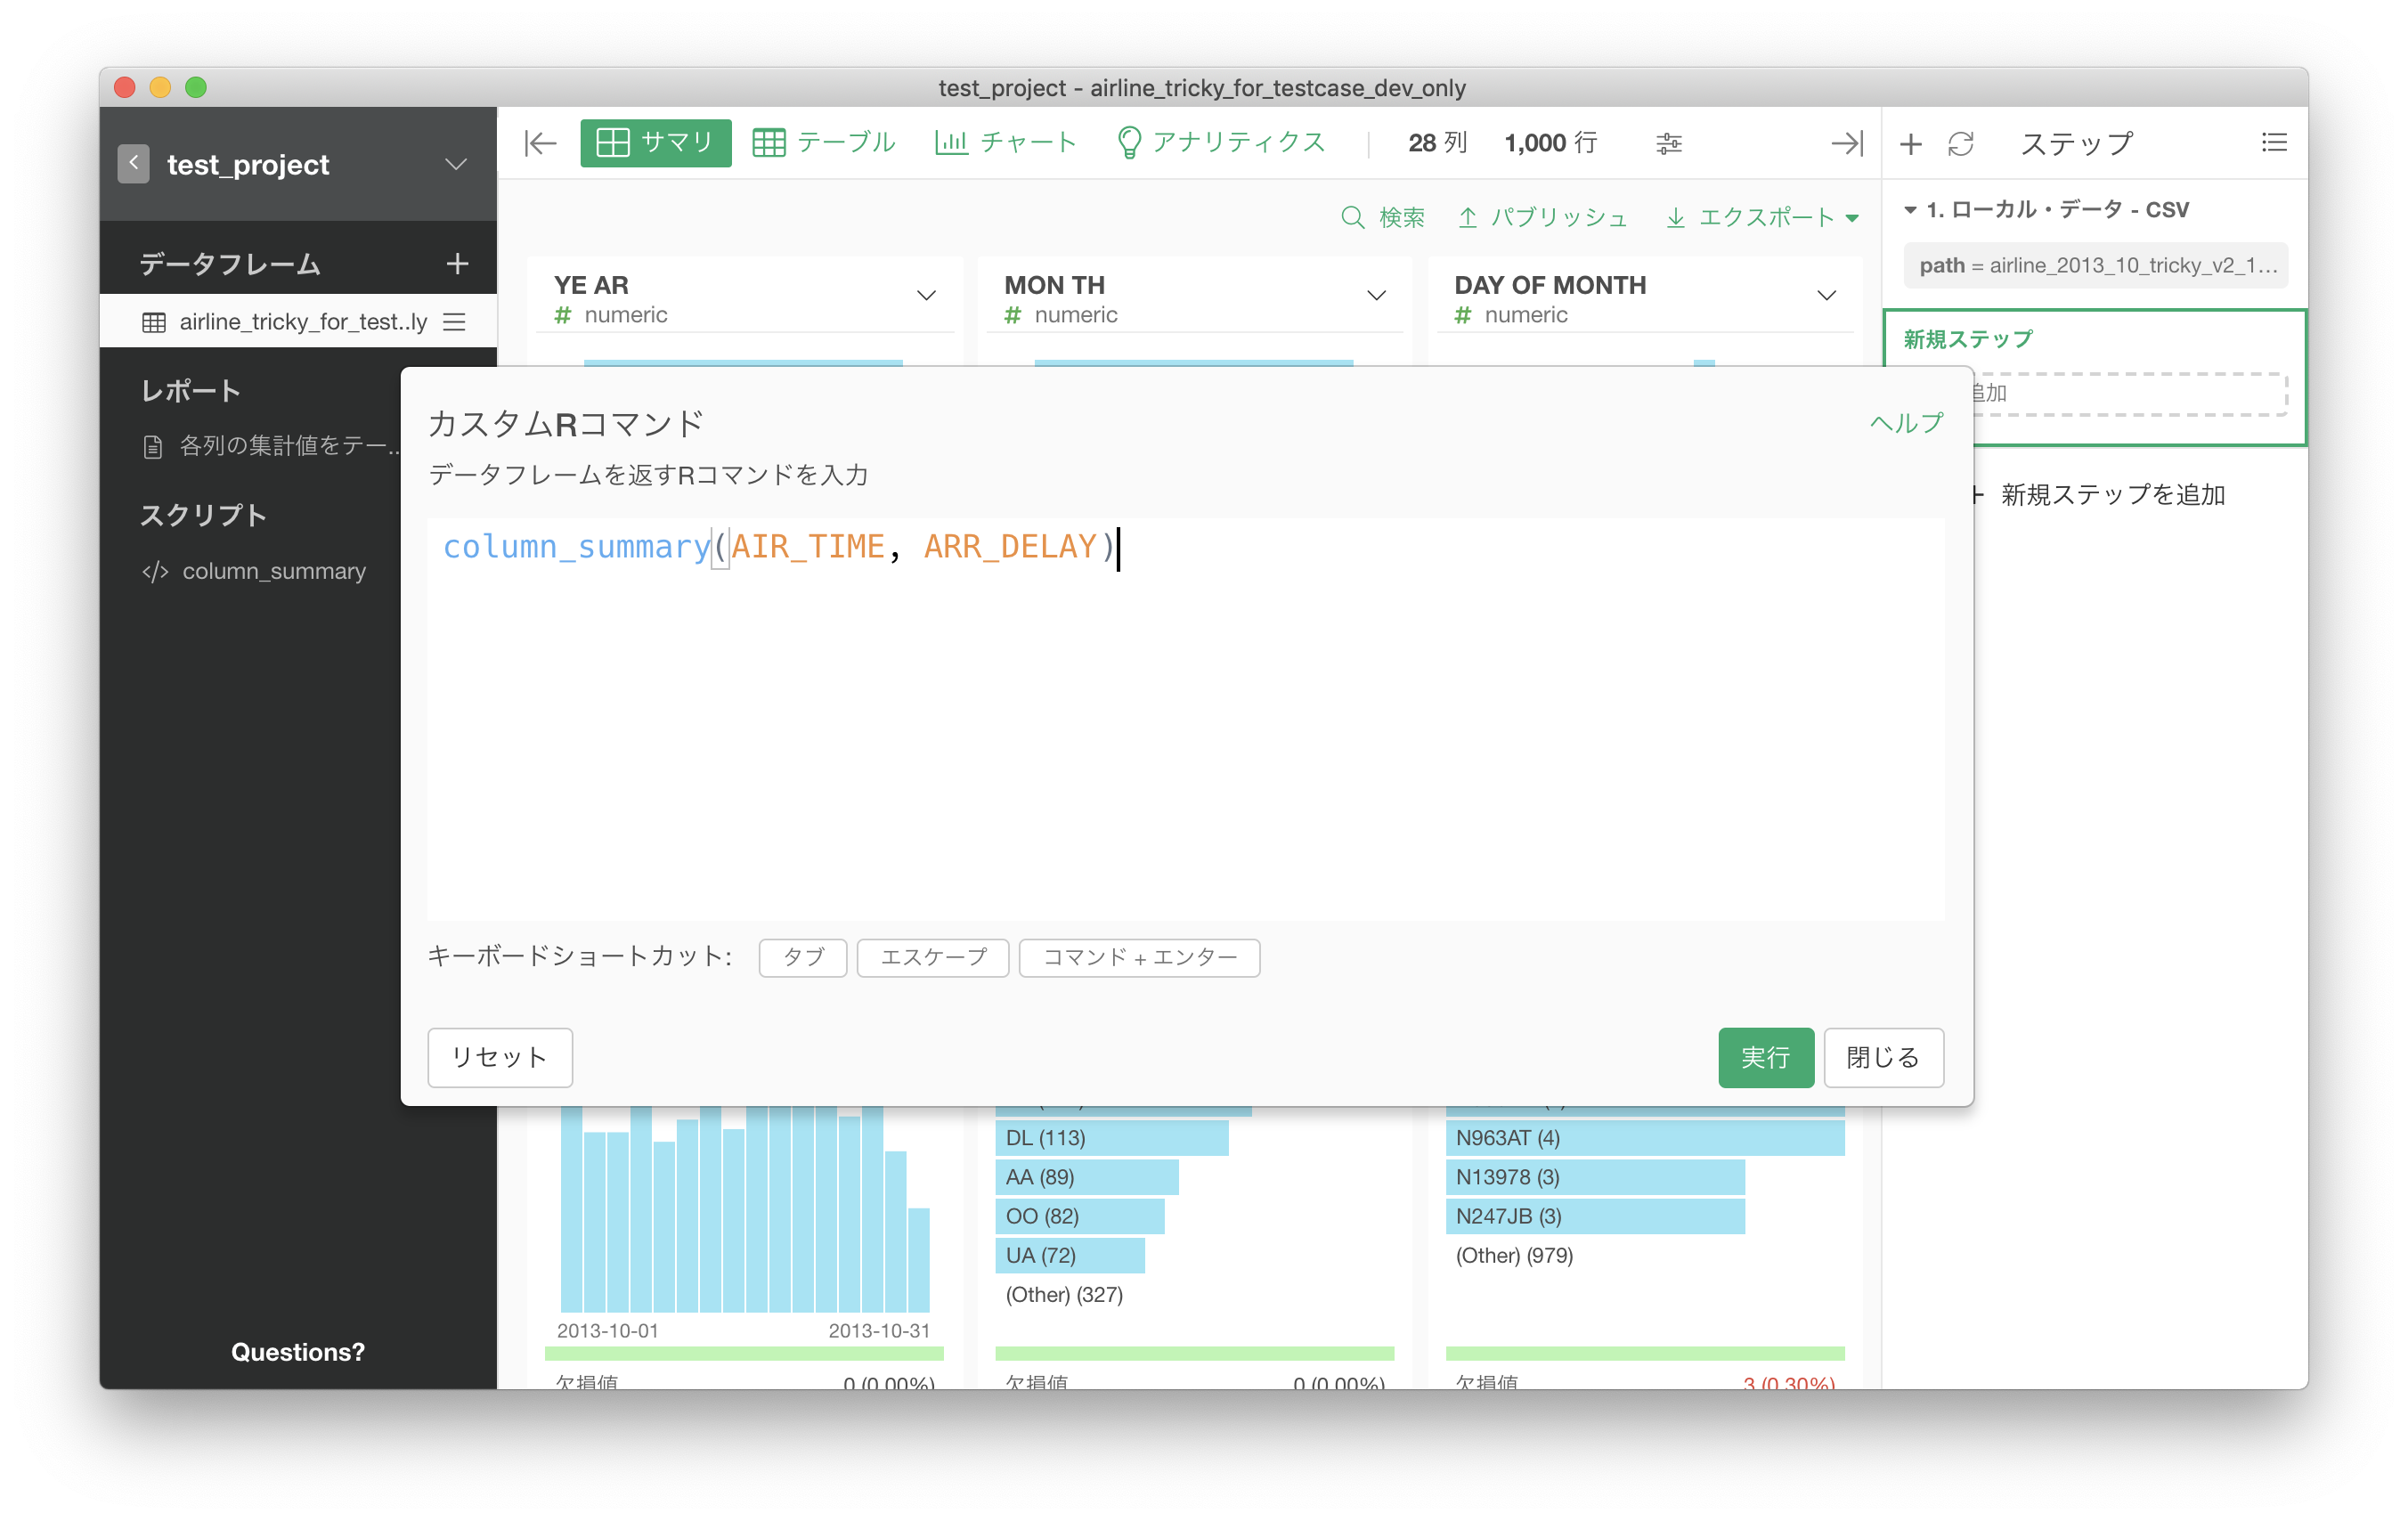Add a new data frame with plus icon

(457, 263)
